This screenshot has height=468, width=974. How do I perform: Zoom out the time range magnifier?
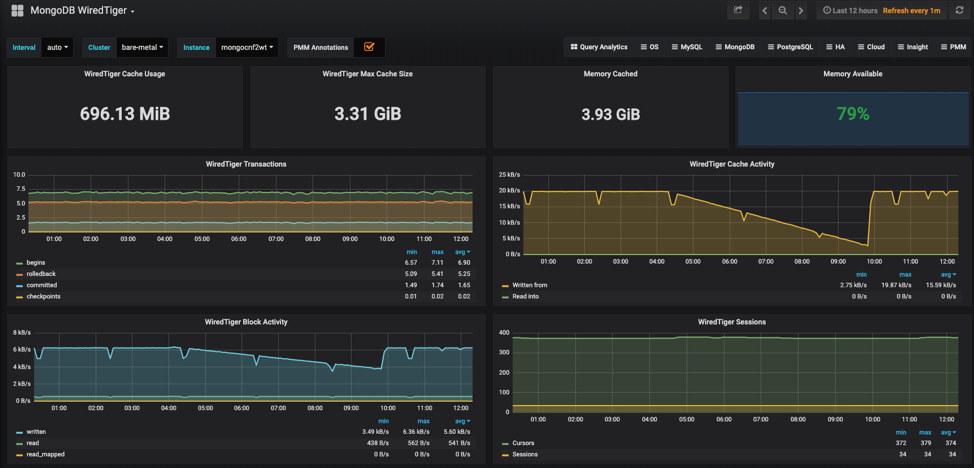pyautogui.click(x=783, y=11)
